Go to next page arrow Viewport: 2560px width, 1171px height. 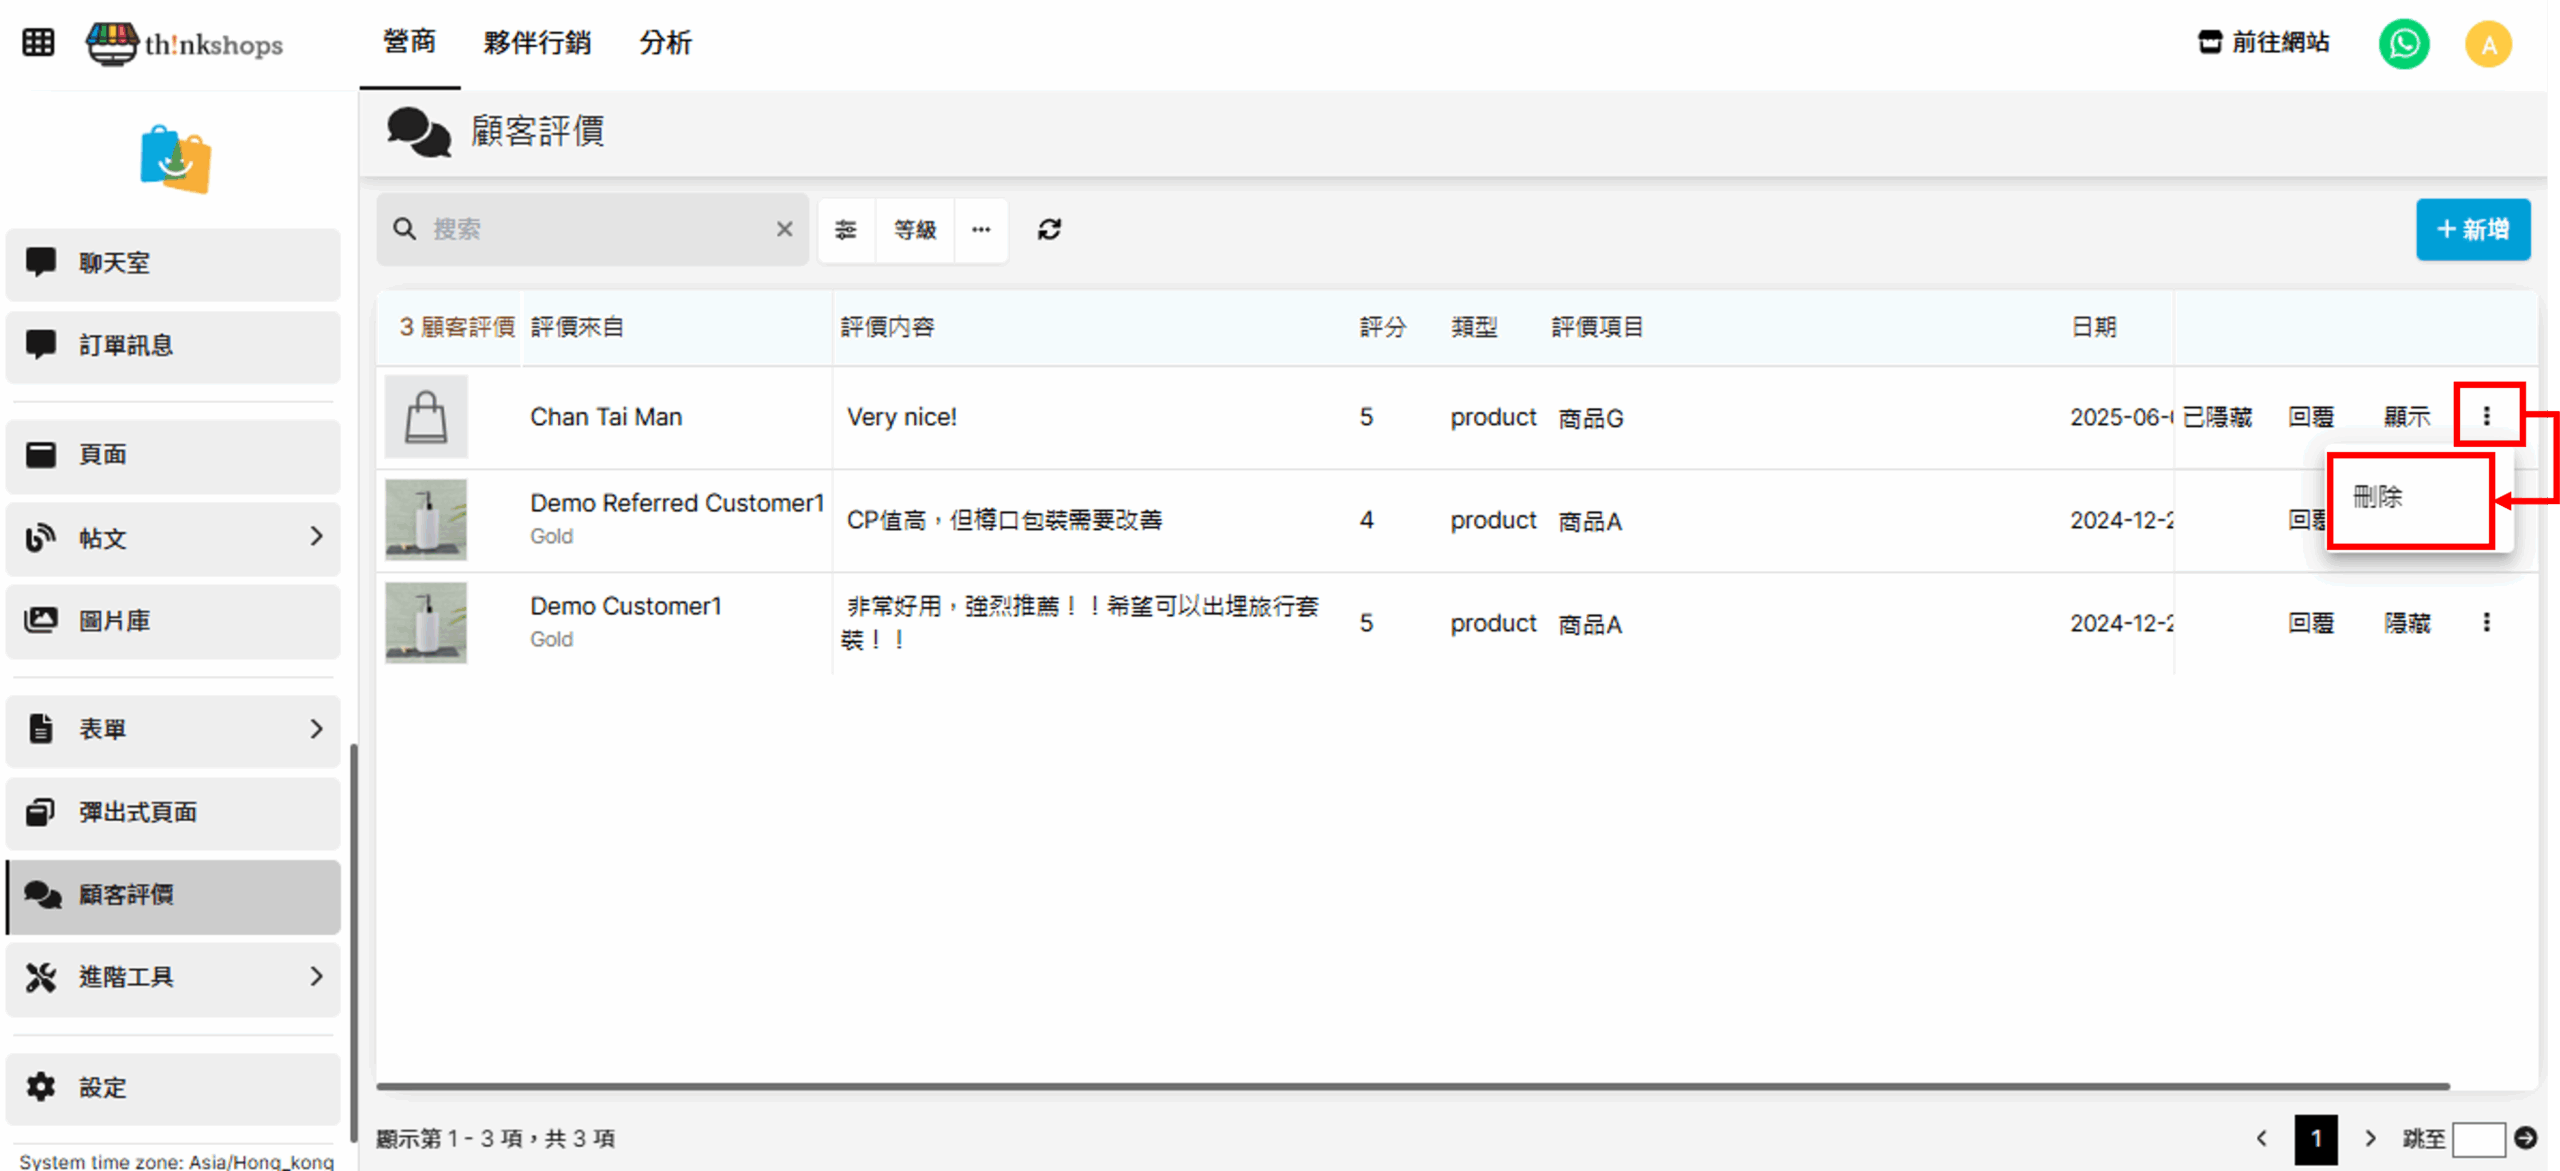[2370, 1138]
